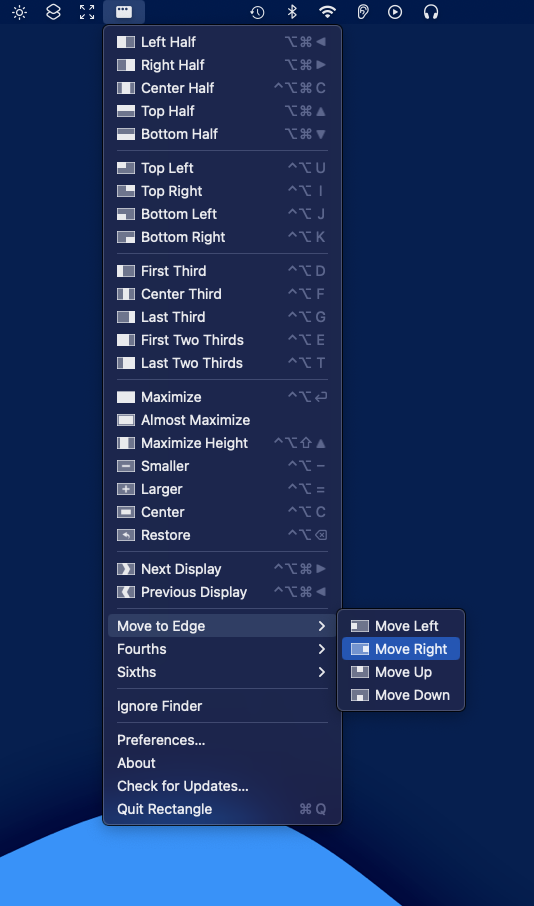The width and height of the screenshot is (534, 906).
Task: Expand the Sixths submenu chevron
Action: tap(322, 672)
